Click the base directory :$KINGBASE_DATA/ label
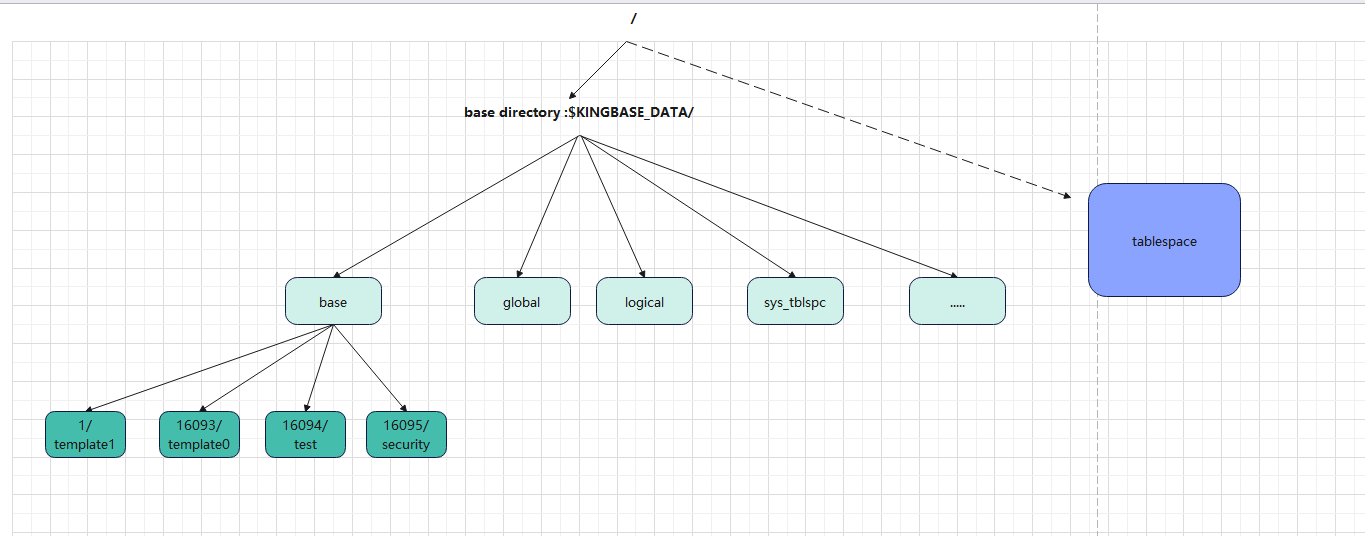This screenshot has height=536, width=1365. (579, 112)
